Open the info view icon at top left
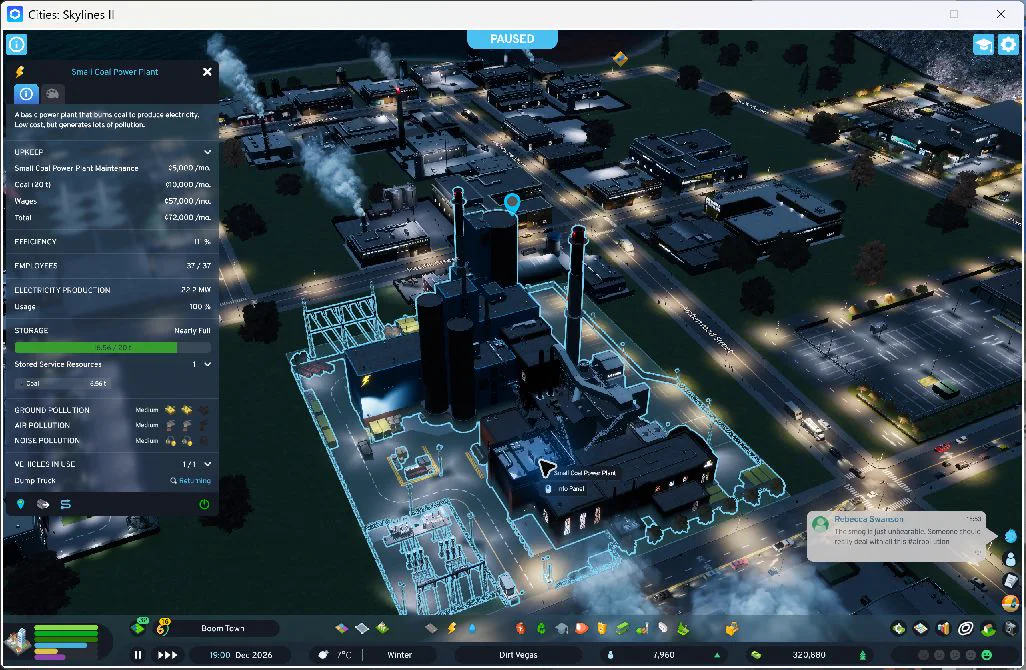This screenshot has height=670, width=1026. 16,44
